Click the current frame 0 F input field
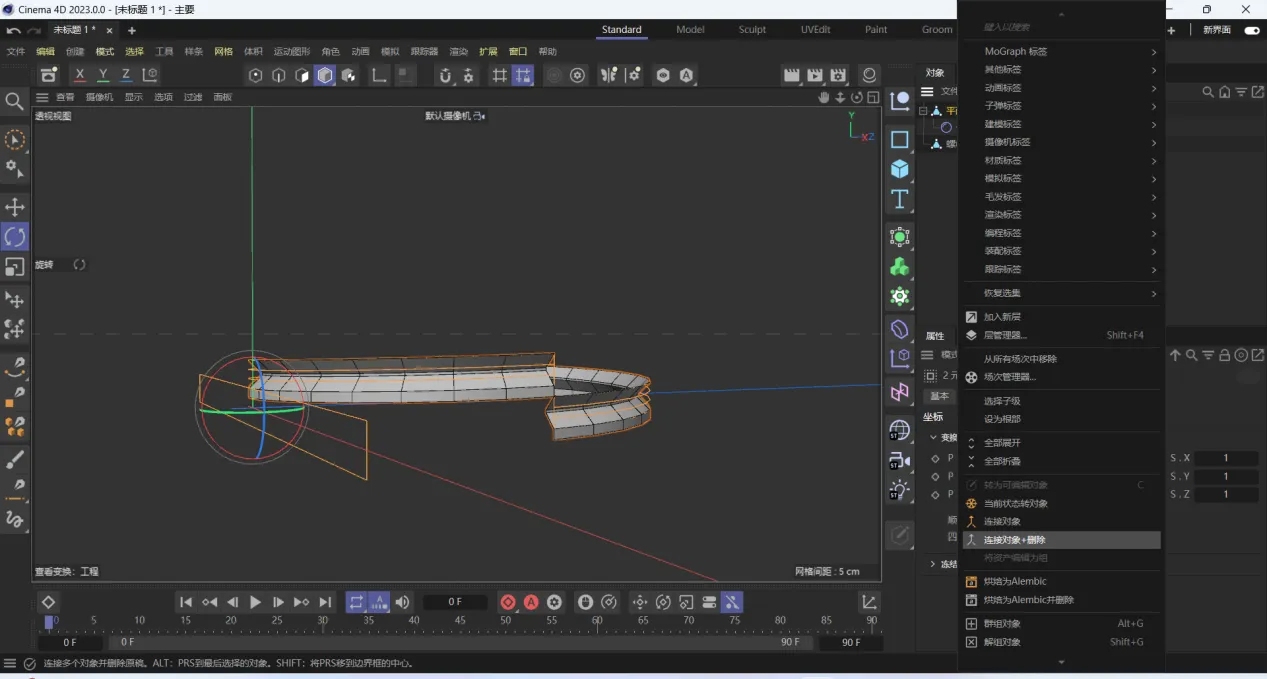Screen dimensions: 1267x679 tap(455, 602)
